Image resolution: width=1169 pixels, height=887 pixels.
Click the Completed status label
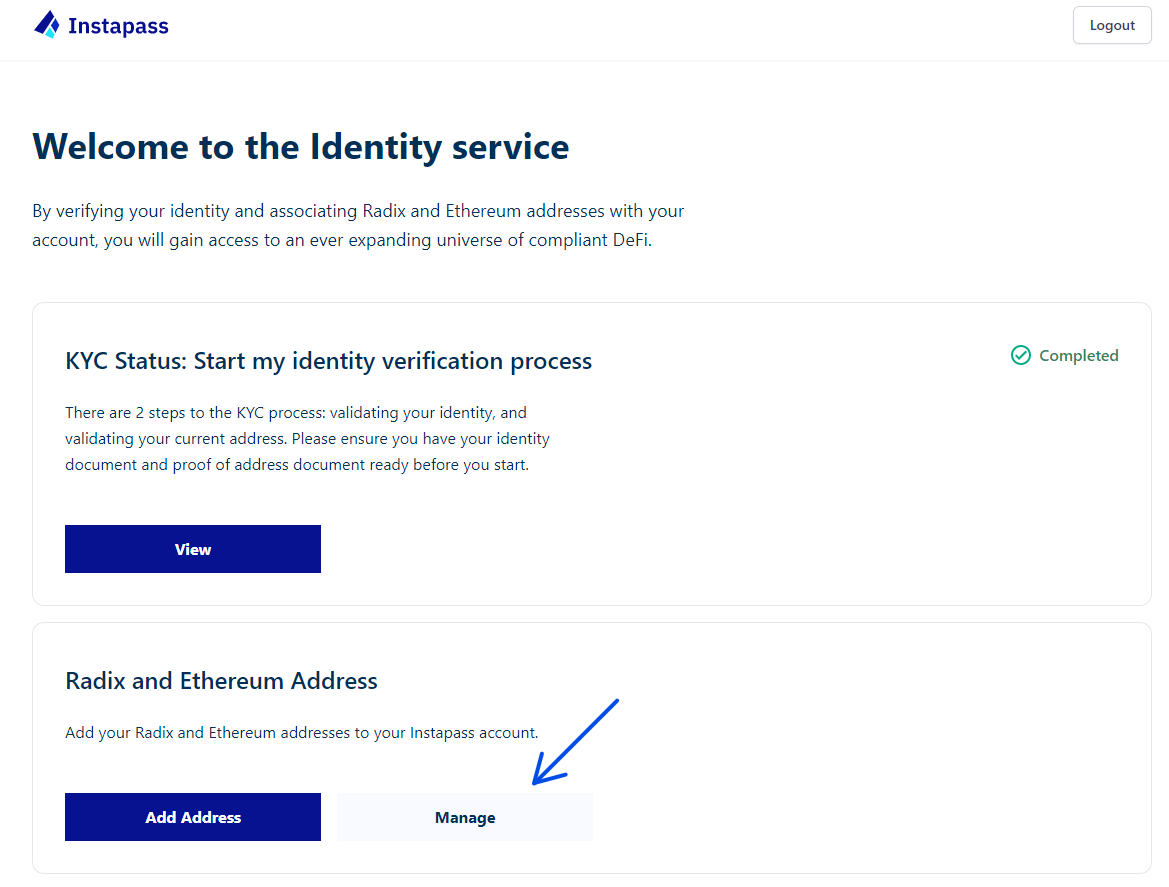(1078, 356)
